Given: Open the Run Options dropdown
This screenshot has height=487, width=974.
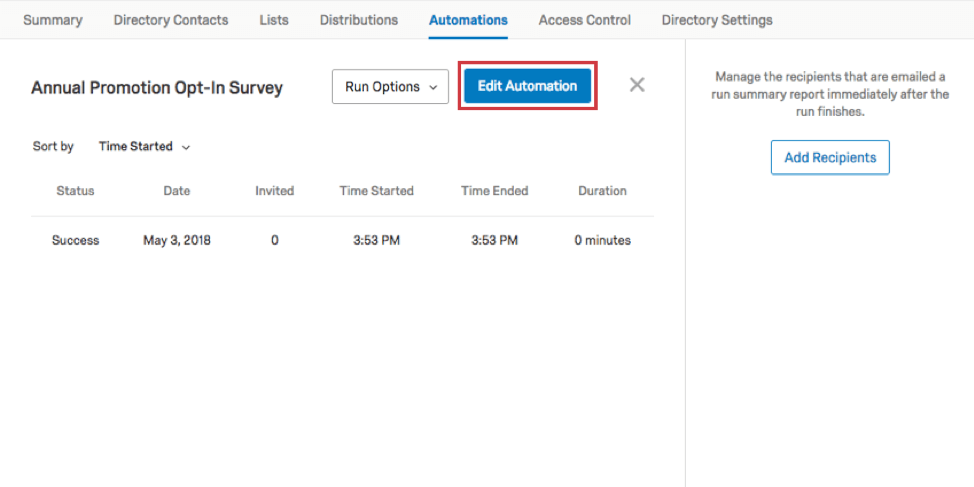Looking at the screenshot, I should [x=390, y=86].
